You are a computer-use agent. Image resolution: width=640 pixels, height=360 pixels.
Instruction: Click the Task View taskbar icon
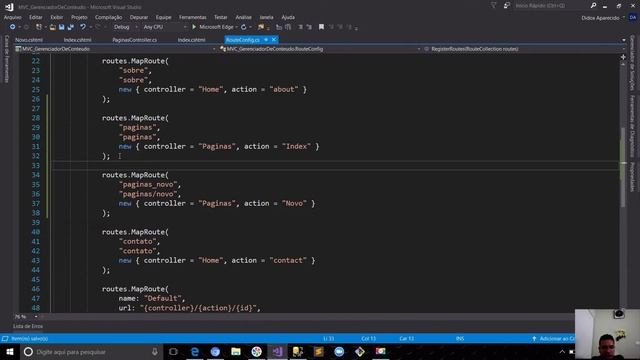pyautogui.click(x=173, y=351)
